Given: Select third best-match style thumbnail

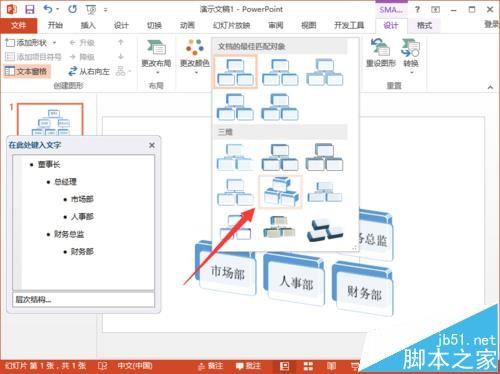Looking at the screenshot, I should click(325, 72).
